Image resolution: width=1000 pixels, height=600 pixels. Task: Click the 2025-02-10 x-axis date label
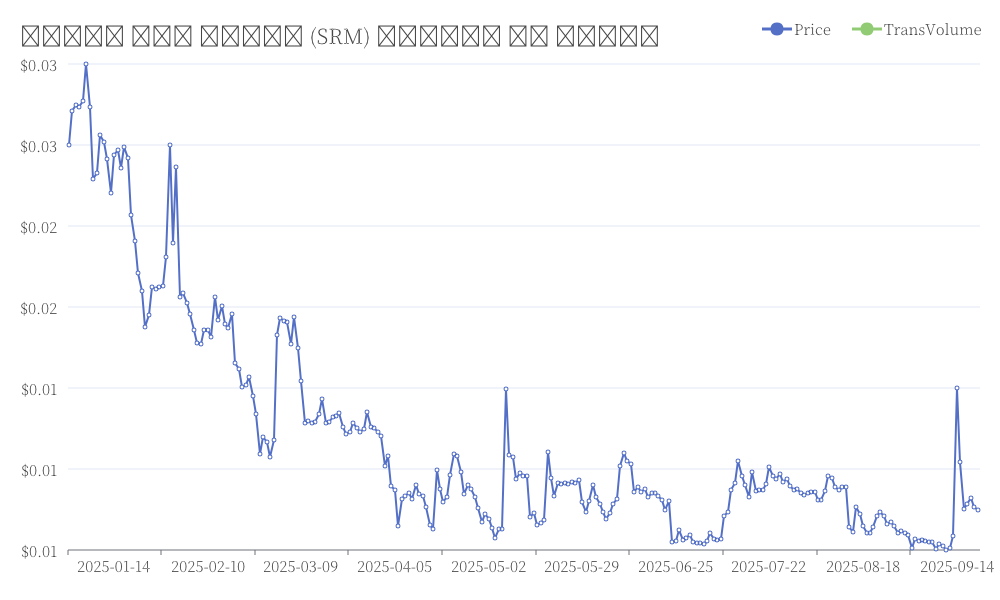tap(208, 567)
